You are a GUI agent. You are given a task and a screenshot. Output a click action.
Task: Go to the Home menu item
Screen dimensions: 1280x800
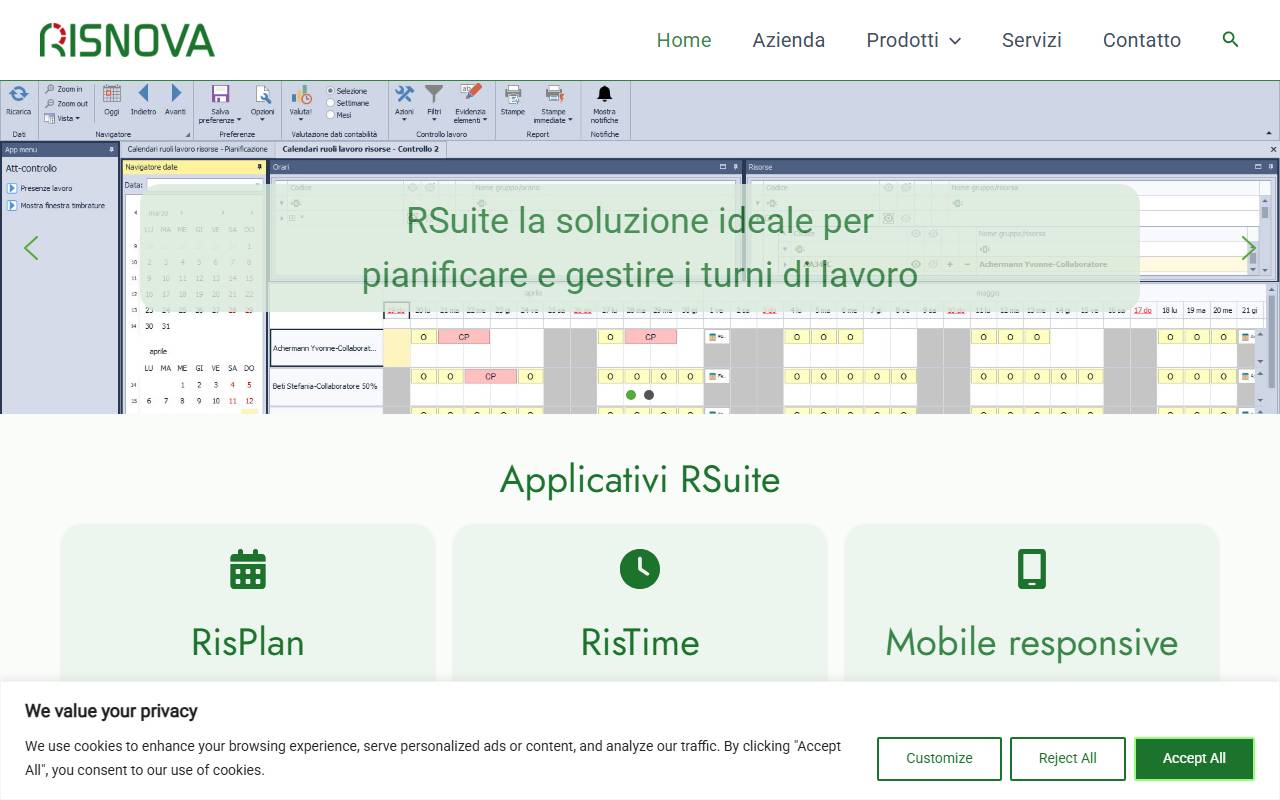click(x=684, y=40)
